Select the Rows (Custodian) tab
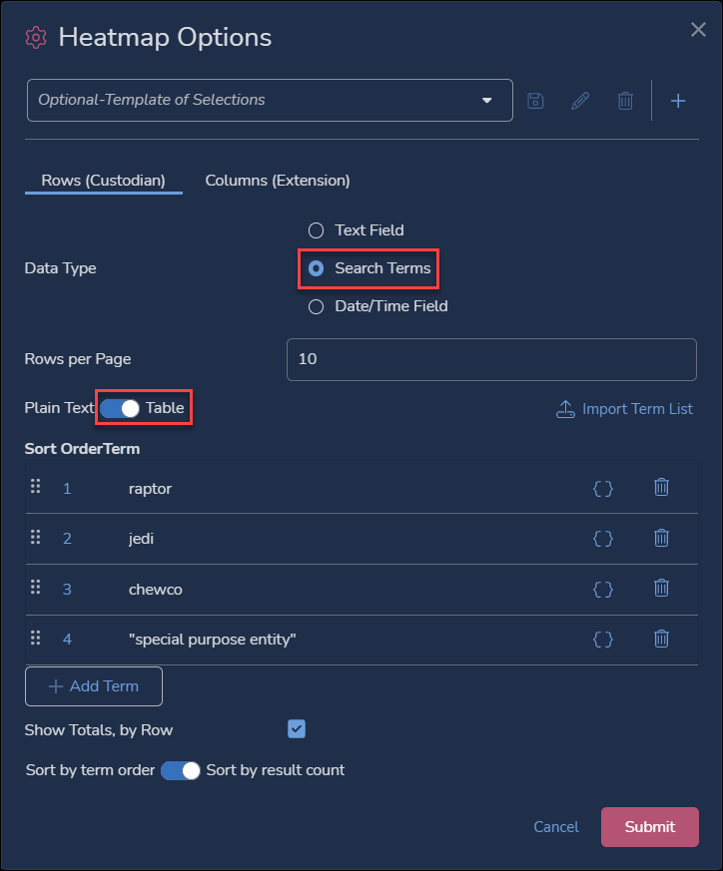The height and width of the screenshot is (871, 723). [103, 181]
